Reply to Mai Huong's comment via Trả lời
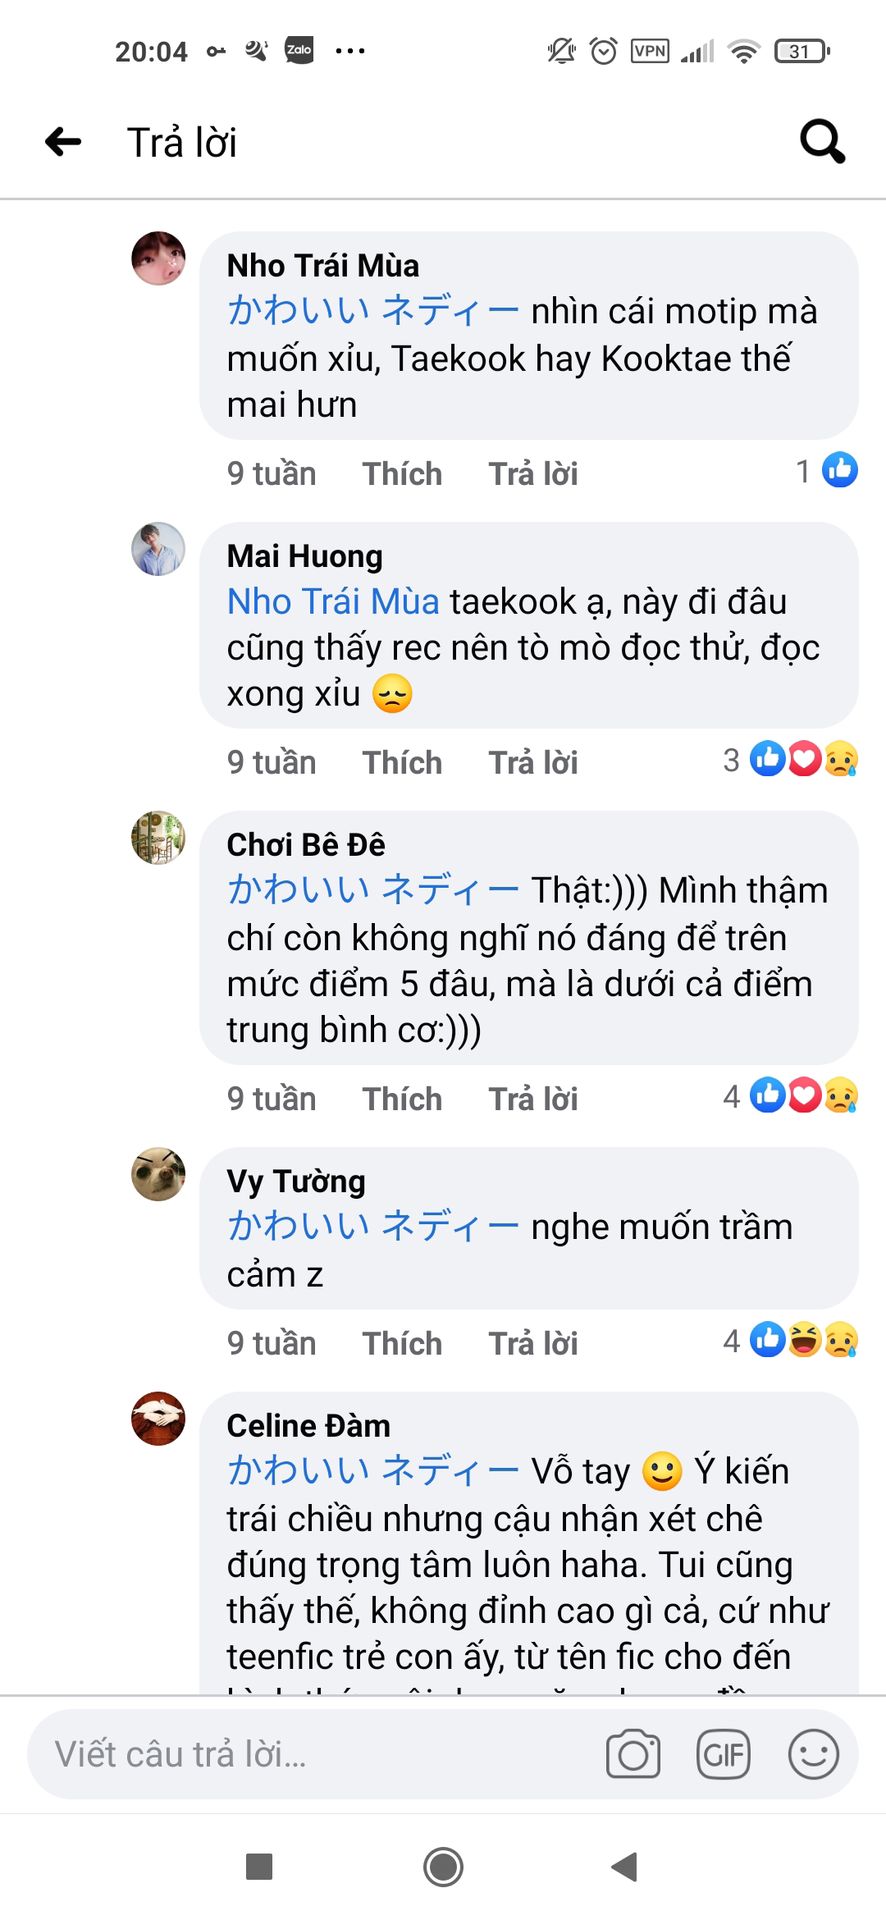Viewport: 886px width, 1920px height. (x=533, y=762)
